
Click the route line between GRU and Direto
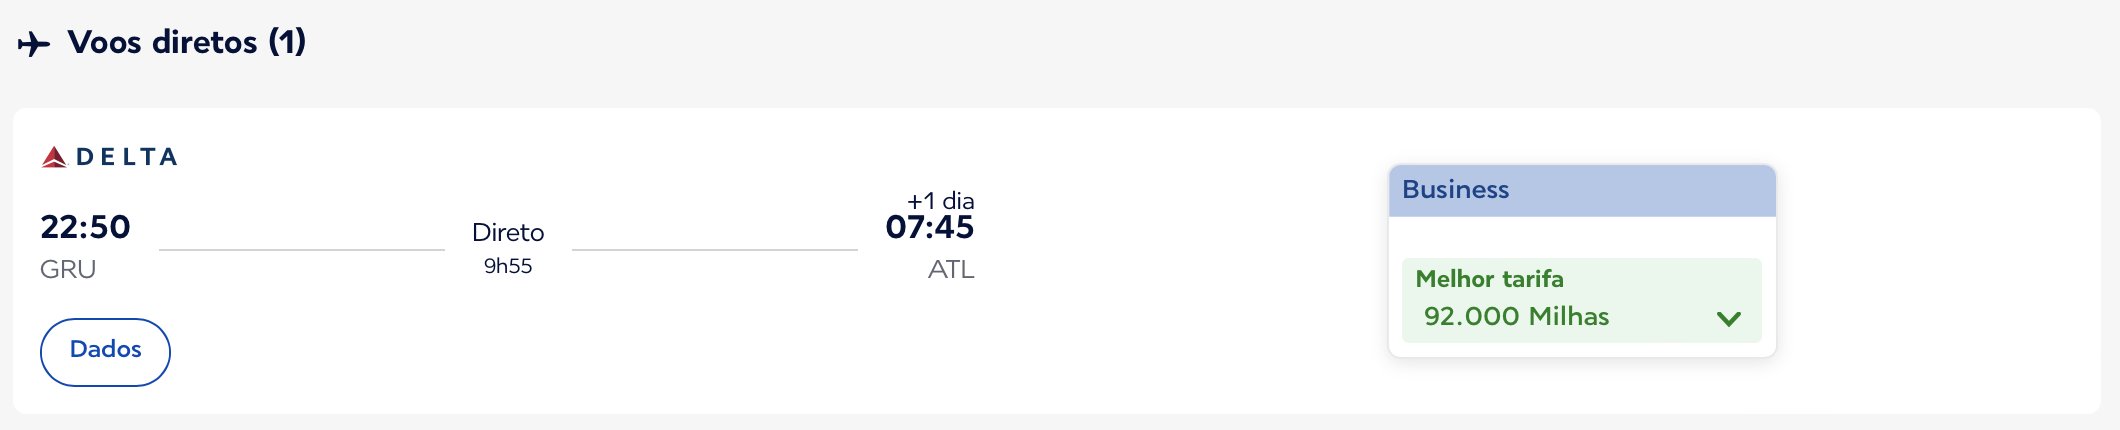pyautogui.click(x=302, y=249)
